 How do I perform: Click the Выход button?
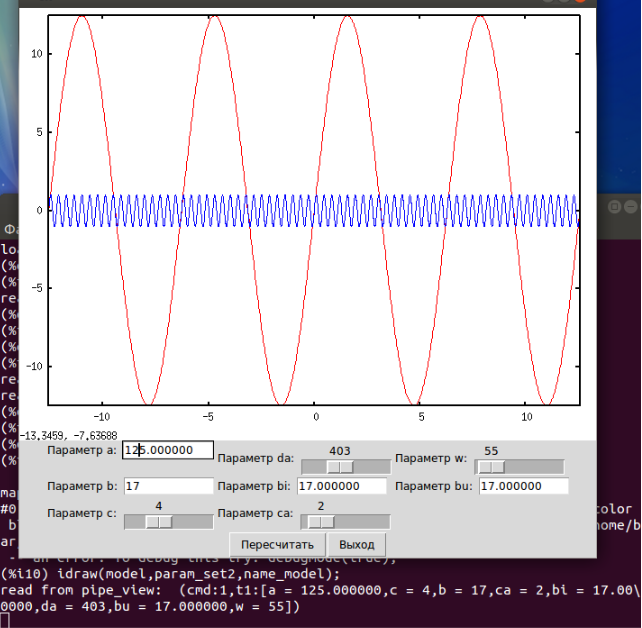357,545
